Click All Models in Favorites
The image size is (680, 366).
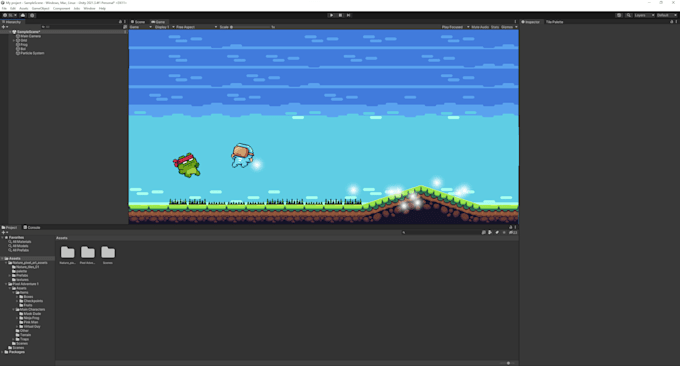(x=20, y=246)
